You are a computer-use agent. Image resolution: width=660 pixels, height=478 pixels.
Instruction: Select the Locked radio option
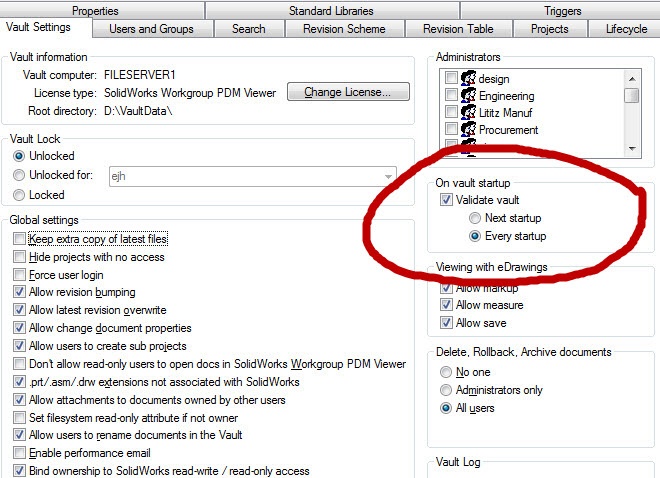[19, 195]
